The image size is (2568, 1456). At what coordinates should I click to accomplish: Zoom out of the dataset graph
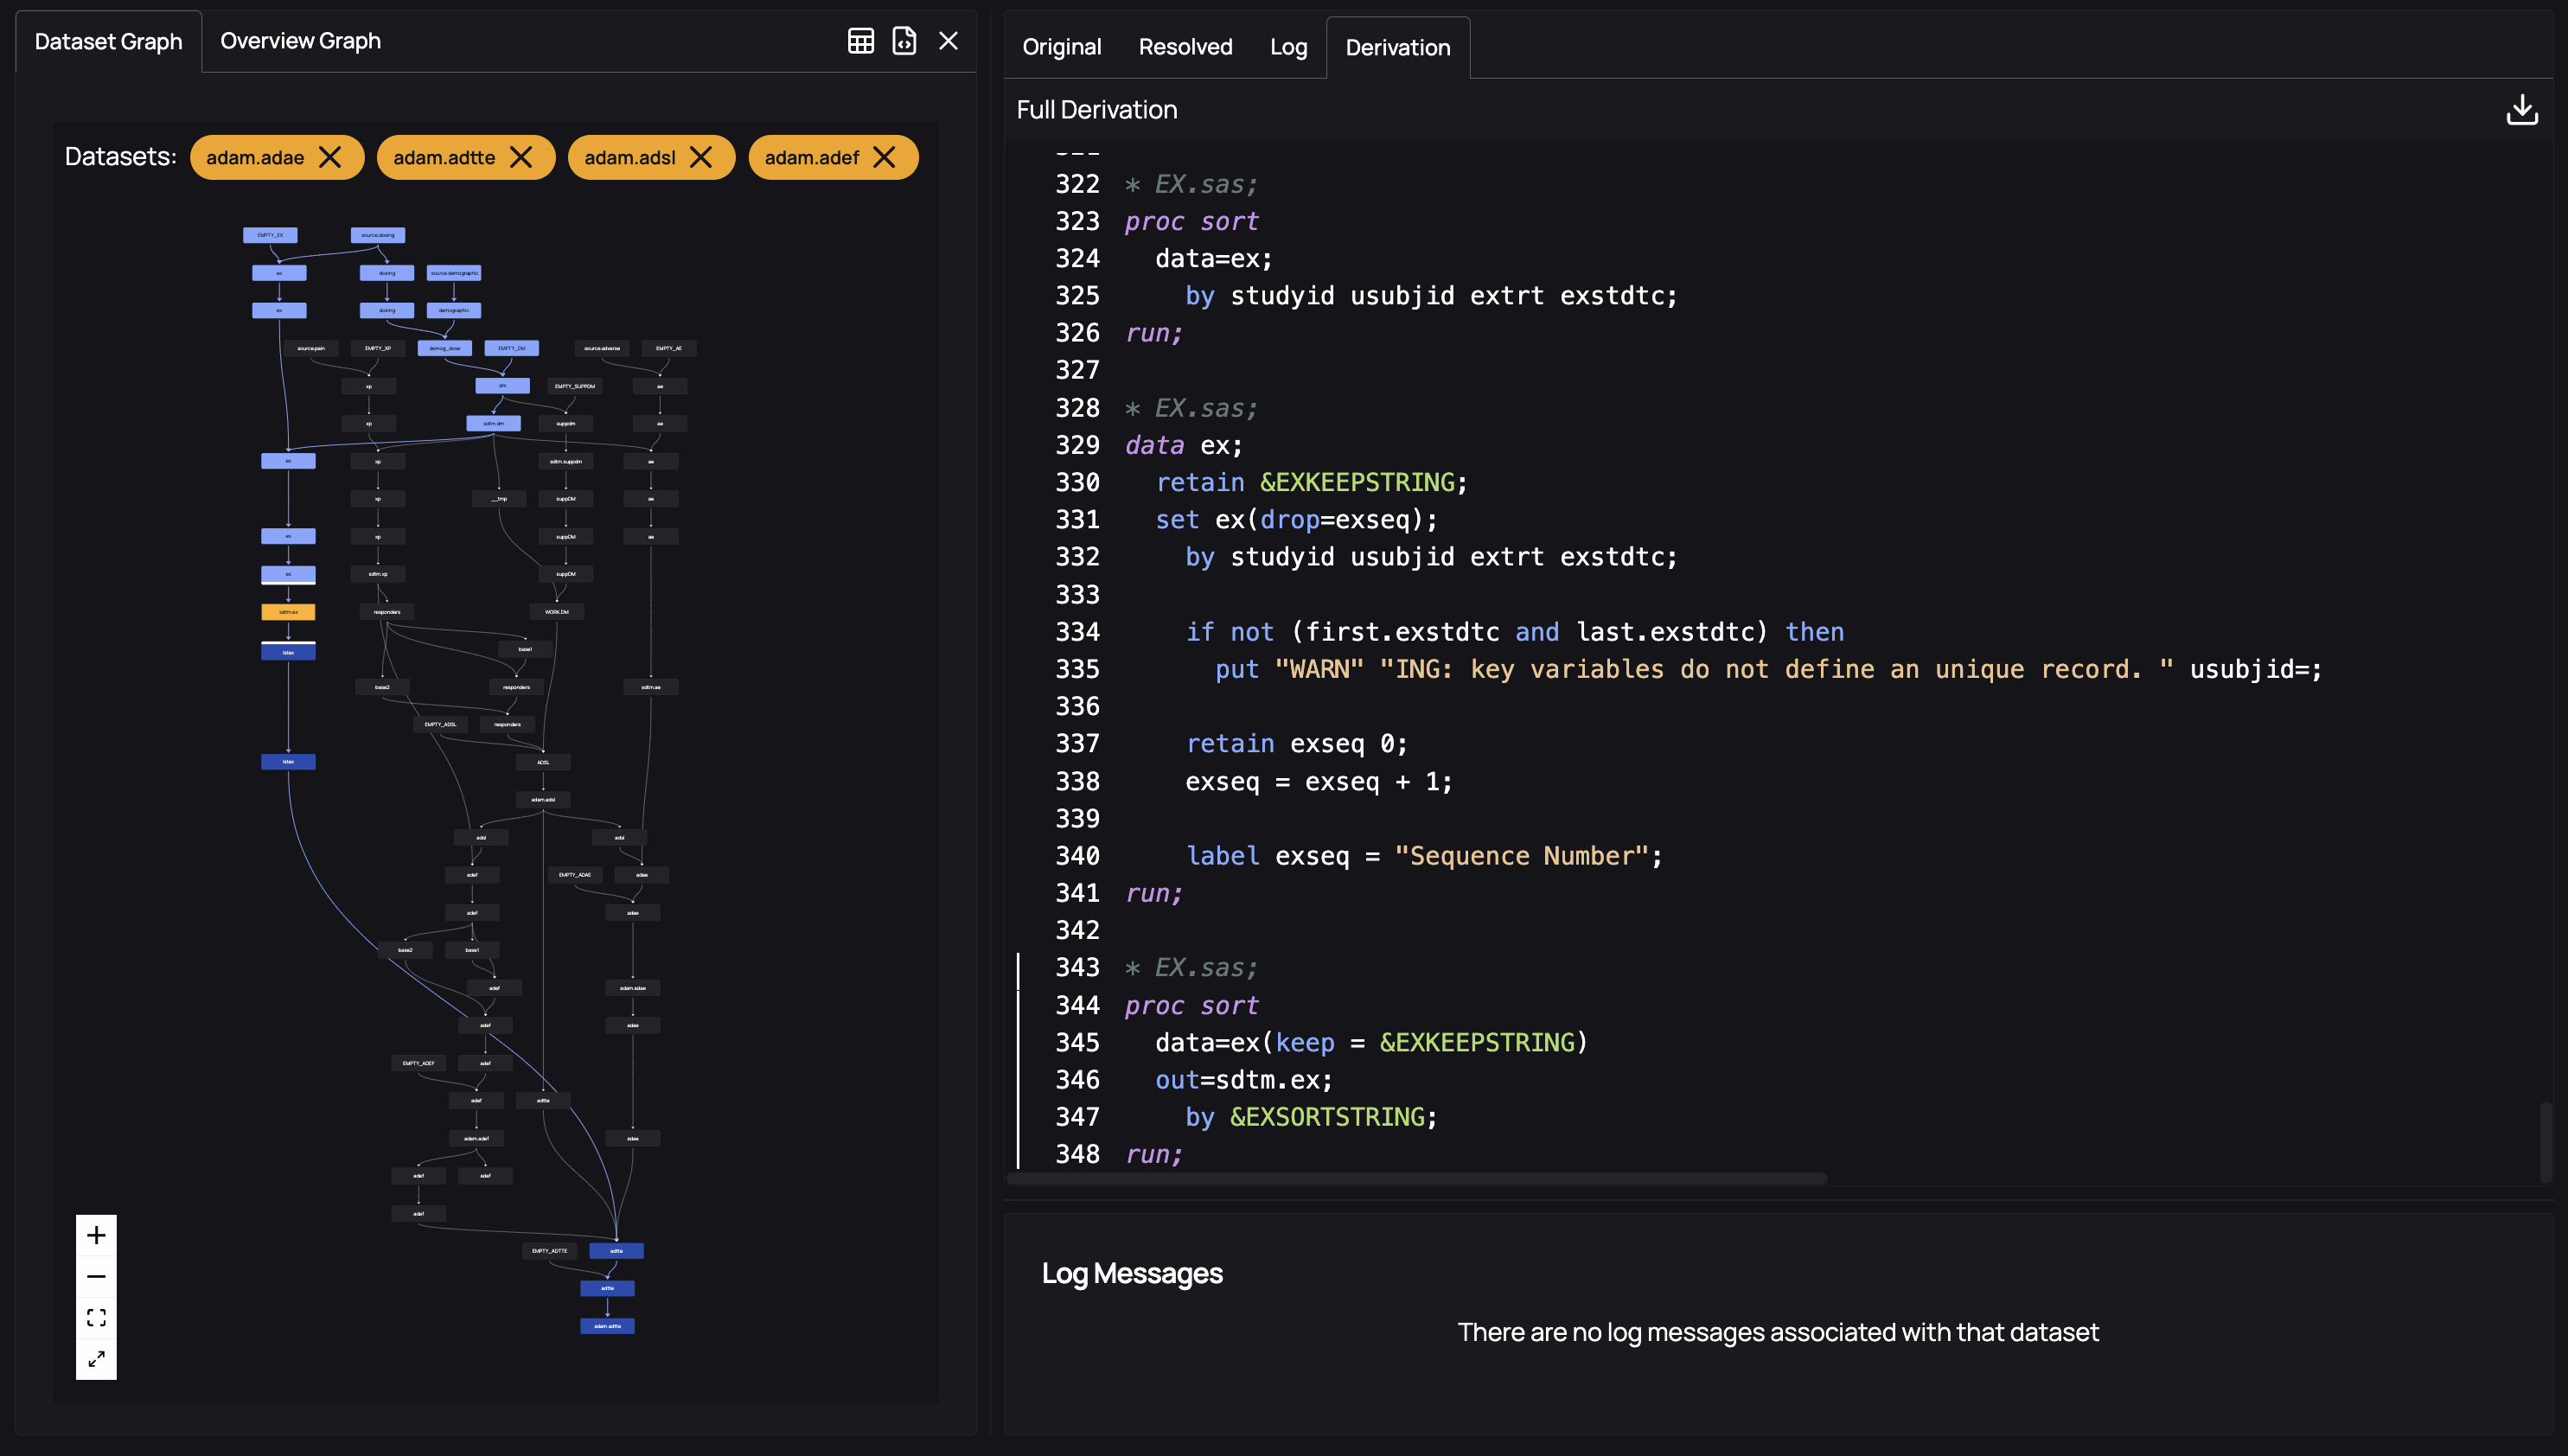coord(96,1275)
